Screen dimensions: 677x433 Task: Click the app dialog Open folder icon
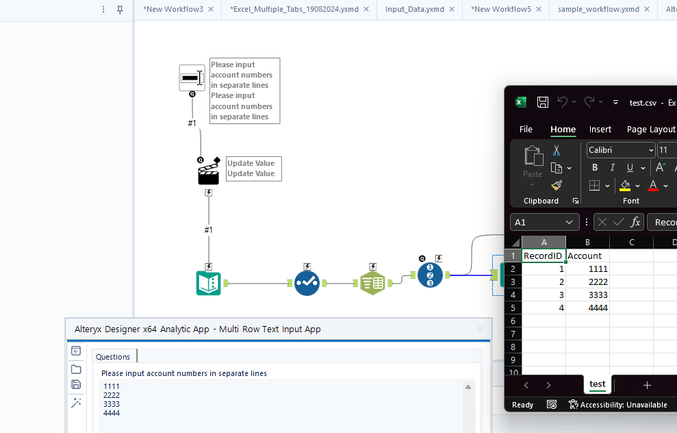[76, 369]
